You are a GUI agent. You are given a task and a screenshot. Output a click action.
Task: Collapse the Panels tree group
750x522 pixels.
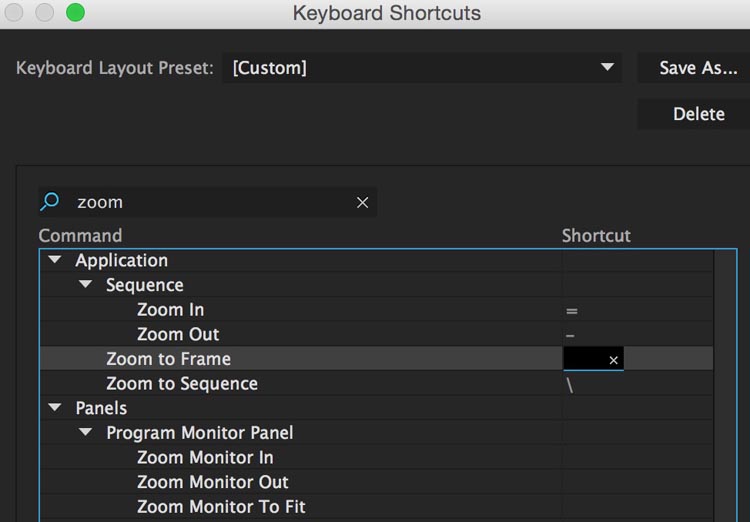pos(55,408)
